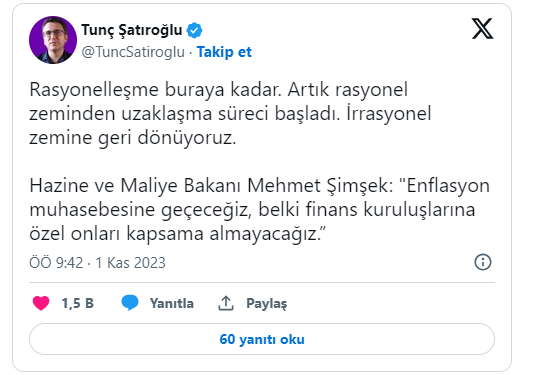Open Tunç Şatıroğlu's profile photo
This screenshot has height=375, width=549.
coord(53,40)
